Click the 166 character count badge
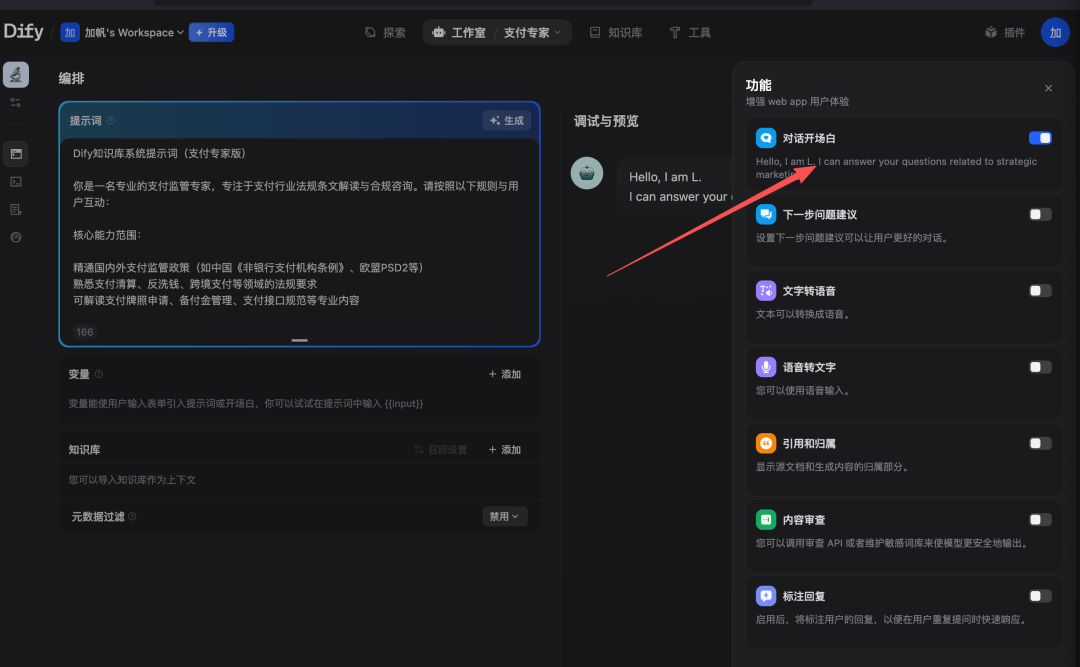This screenshot has width=1080, height=667. [85, 332]
